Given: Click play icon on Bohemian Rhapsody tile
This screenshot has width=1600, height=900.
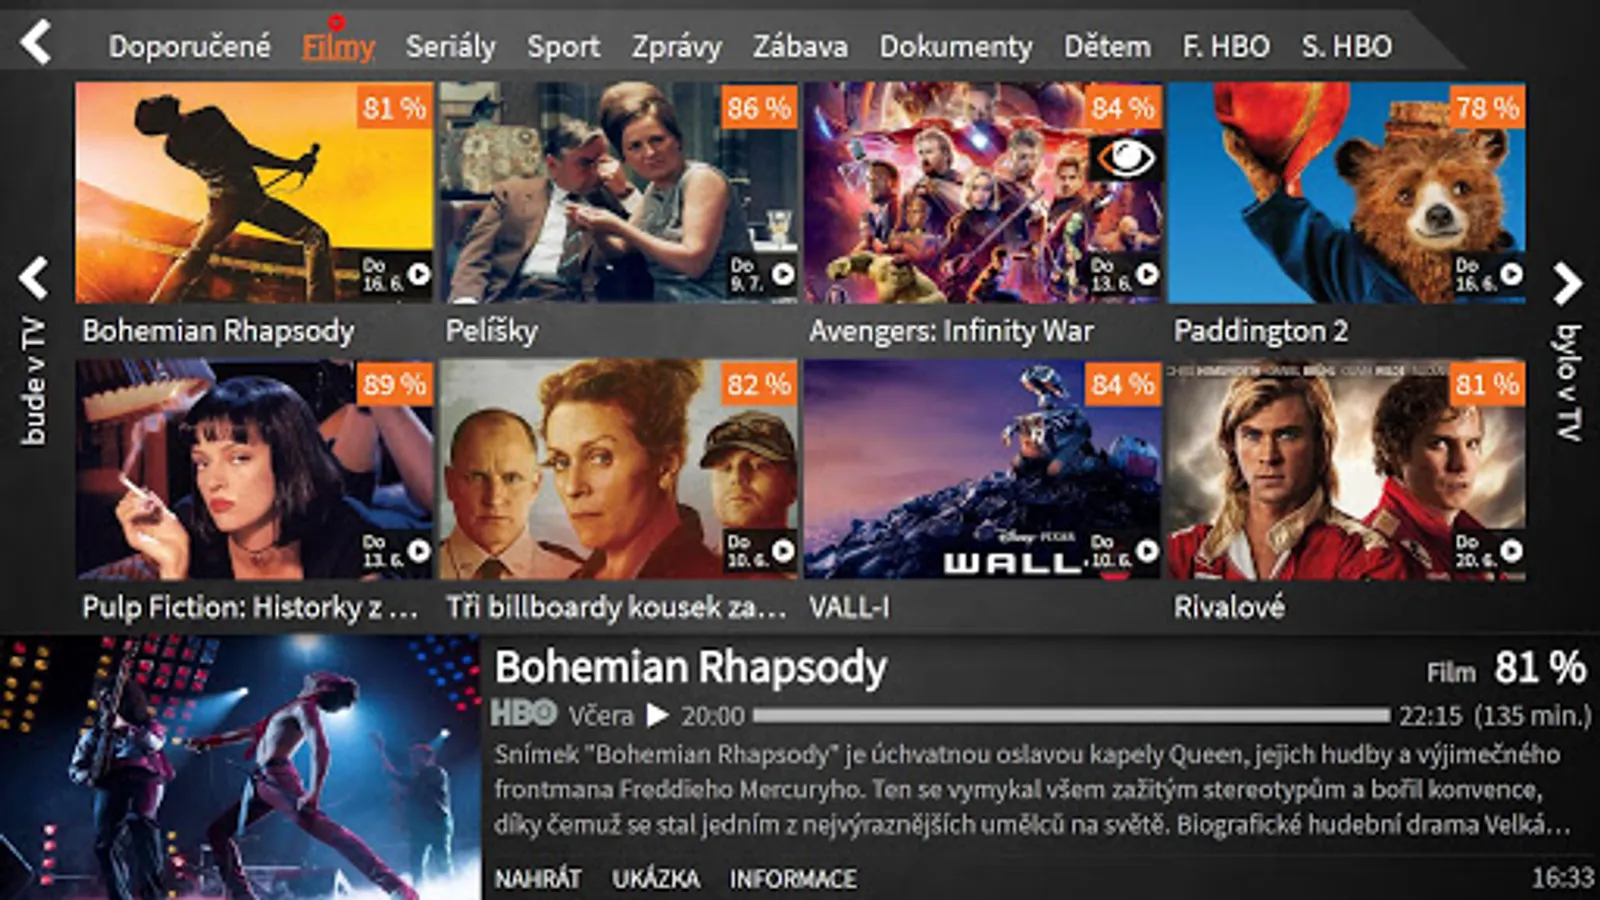Looking at the screenshot, I should pyautogui.click(x=419, y=273).
